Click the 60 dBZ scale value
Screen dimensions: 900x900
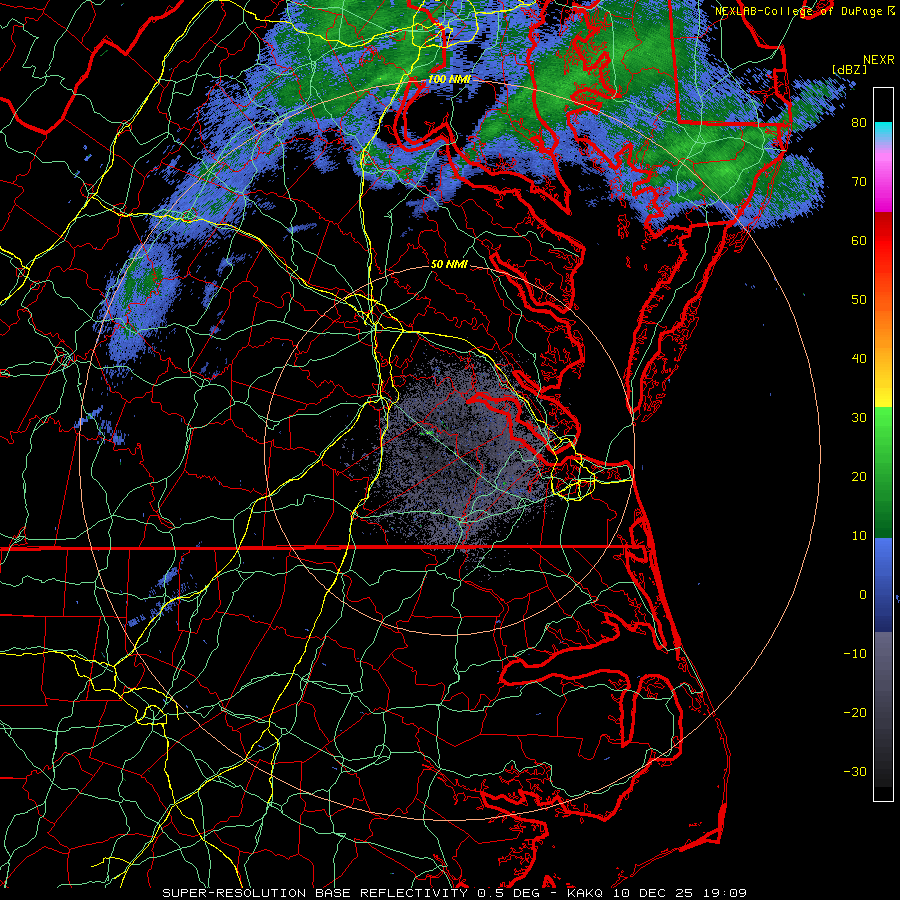859,240
